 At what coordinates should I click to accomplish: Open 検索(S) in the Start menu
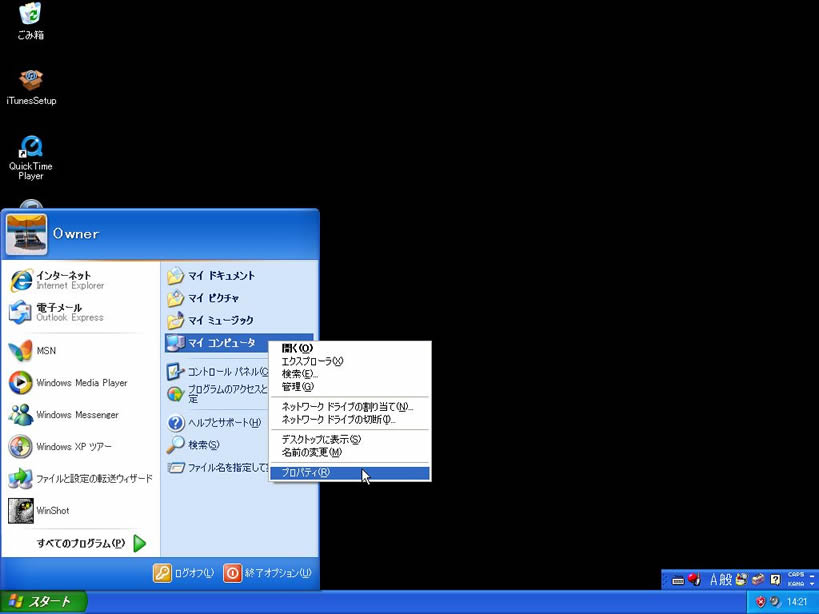pos(193,445)
